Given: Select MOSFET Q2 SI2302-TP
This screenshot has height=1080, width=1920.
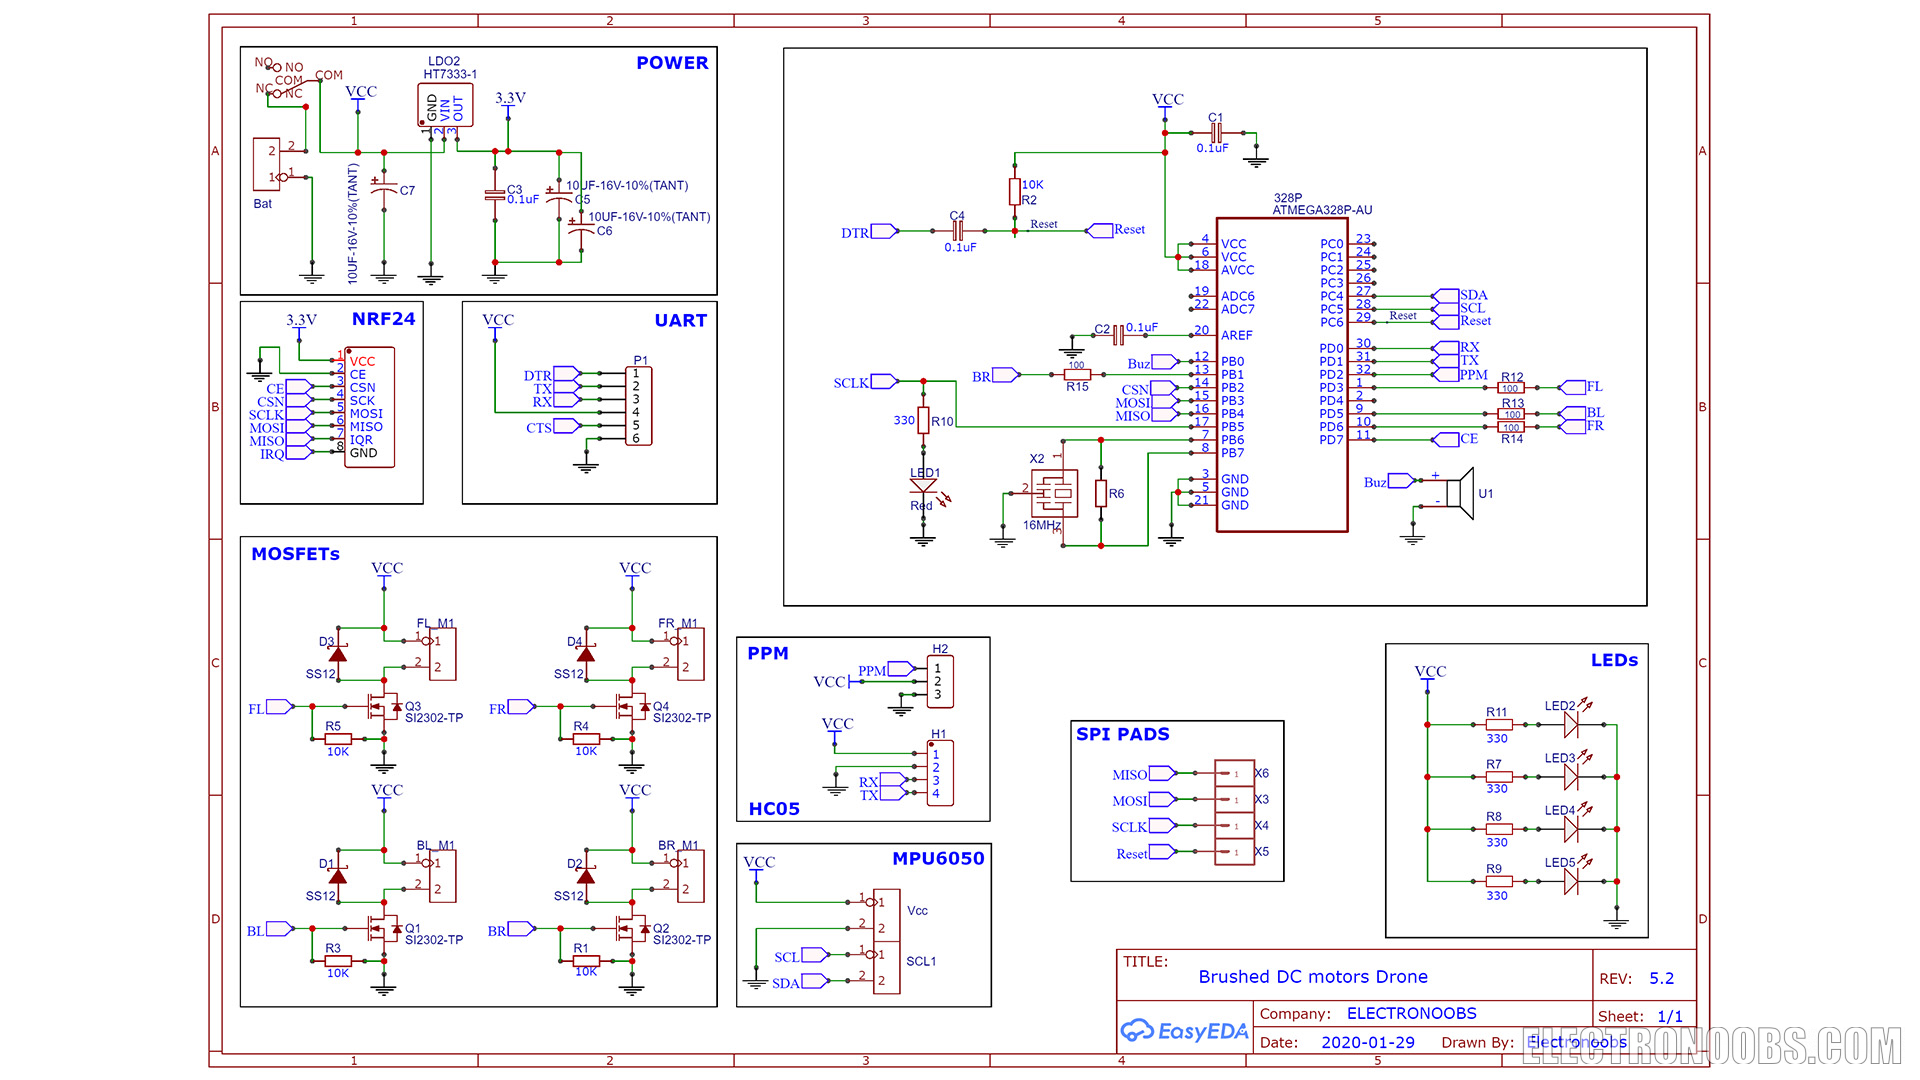Looking at the screenshot, I should pos(632,929).
